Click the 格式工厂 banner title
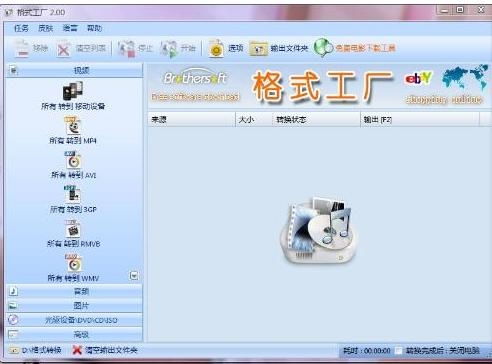The image size is (492, 364). [322, 87]
